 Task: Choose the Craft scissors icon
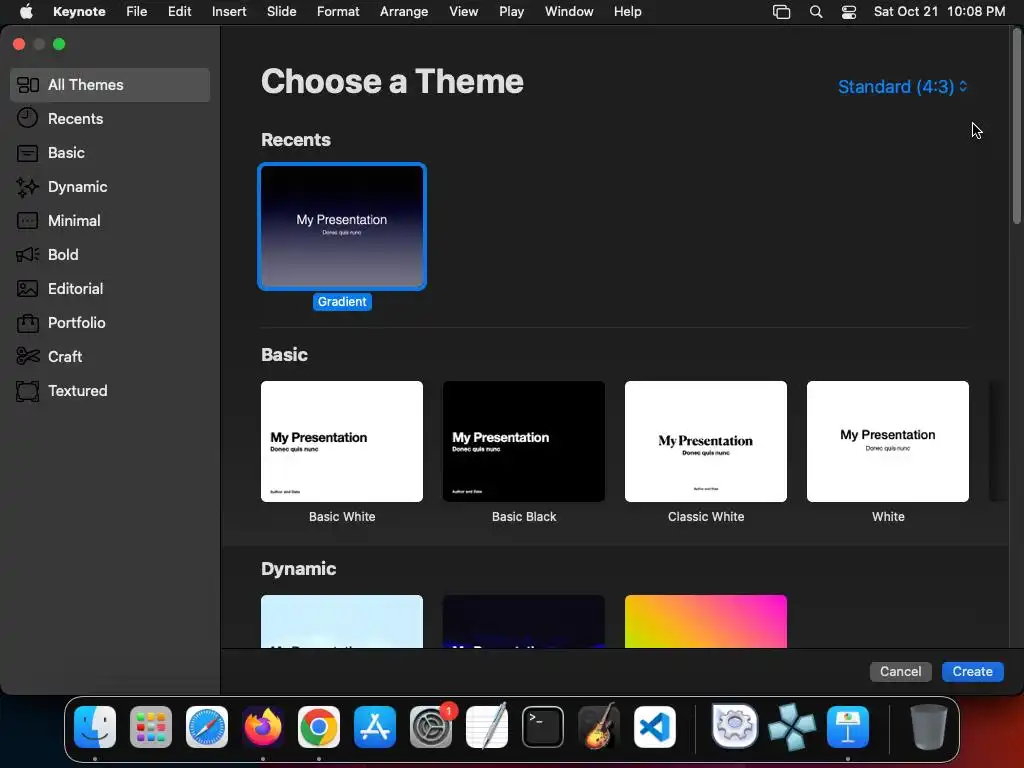point(27,357)
